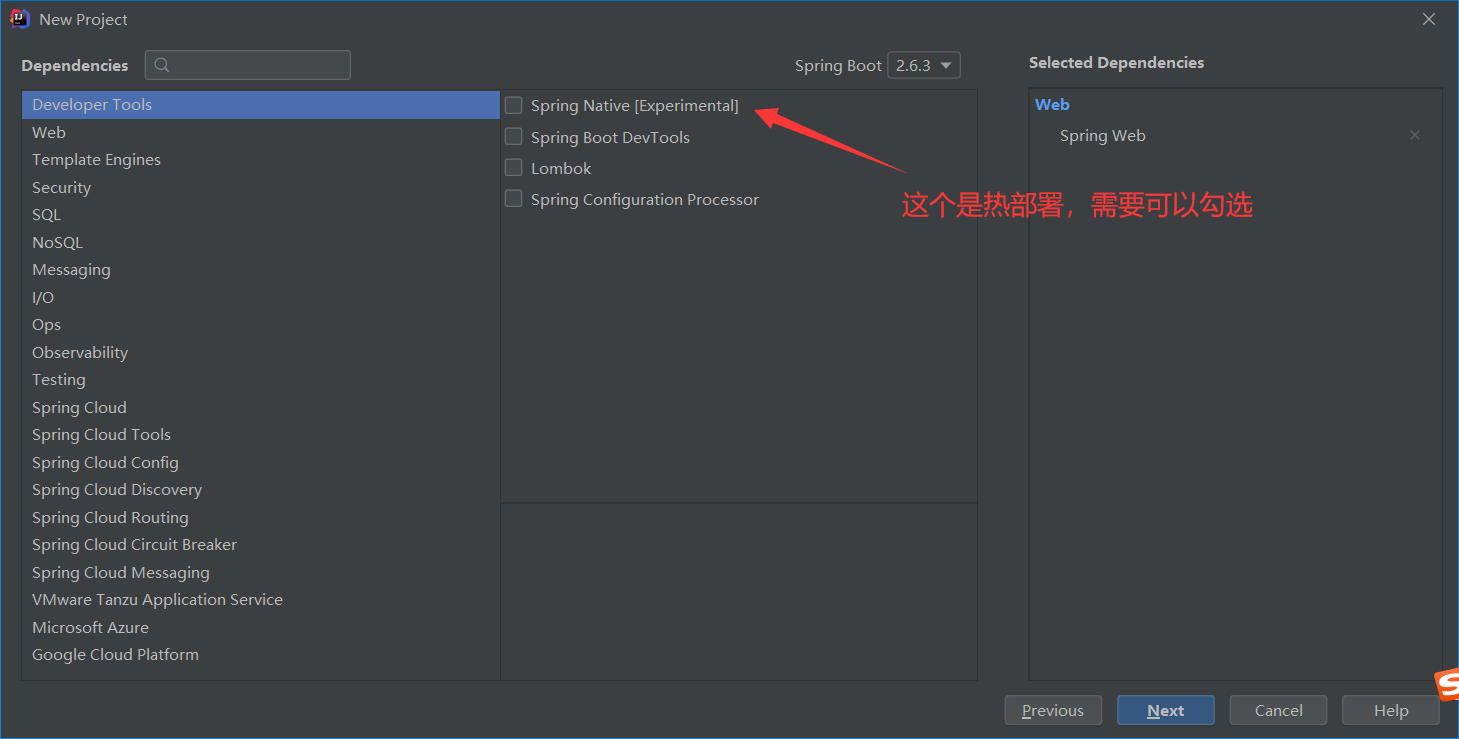
Task: Proceed with the Next button
Action: coord(1166,710)
